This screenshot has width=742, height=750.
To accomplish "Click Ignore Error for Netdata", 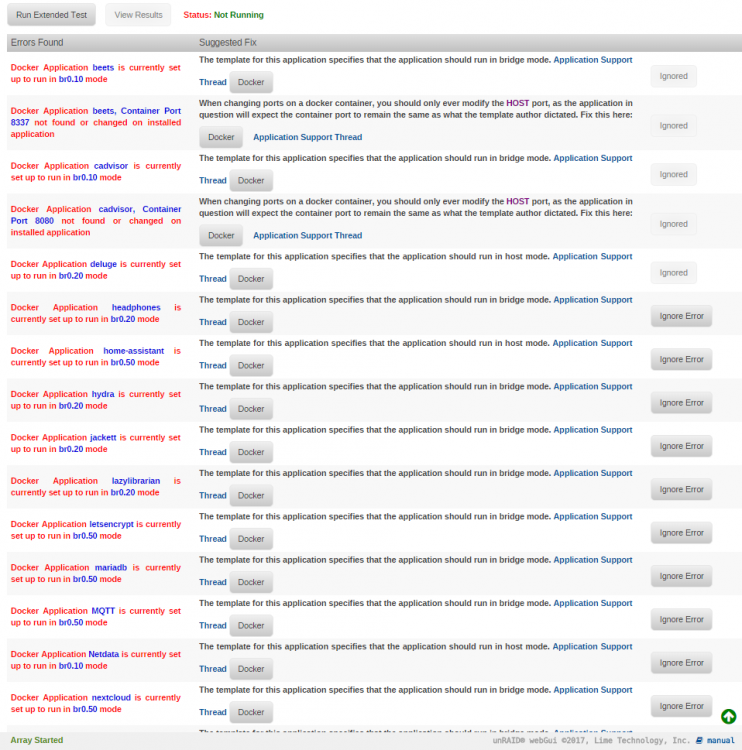I will (681, 663).
